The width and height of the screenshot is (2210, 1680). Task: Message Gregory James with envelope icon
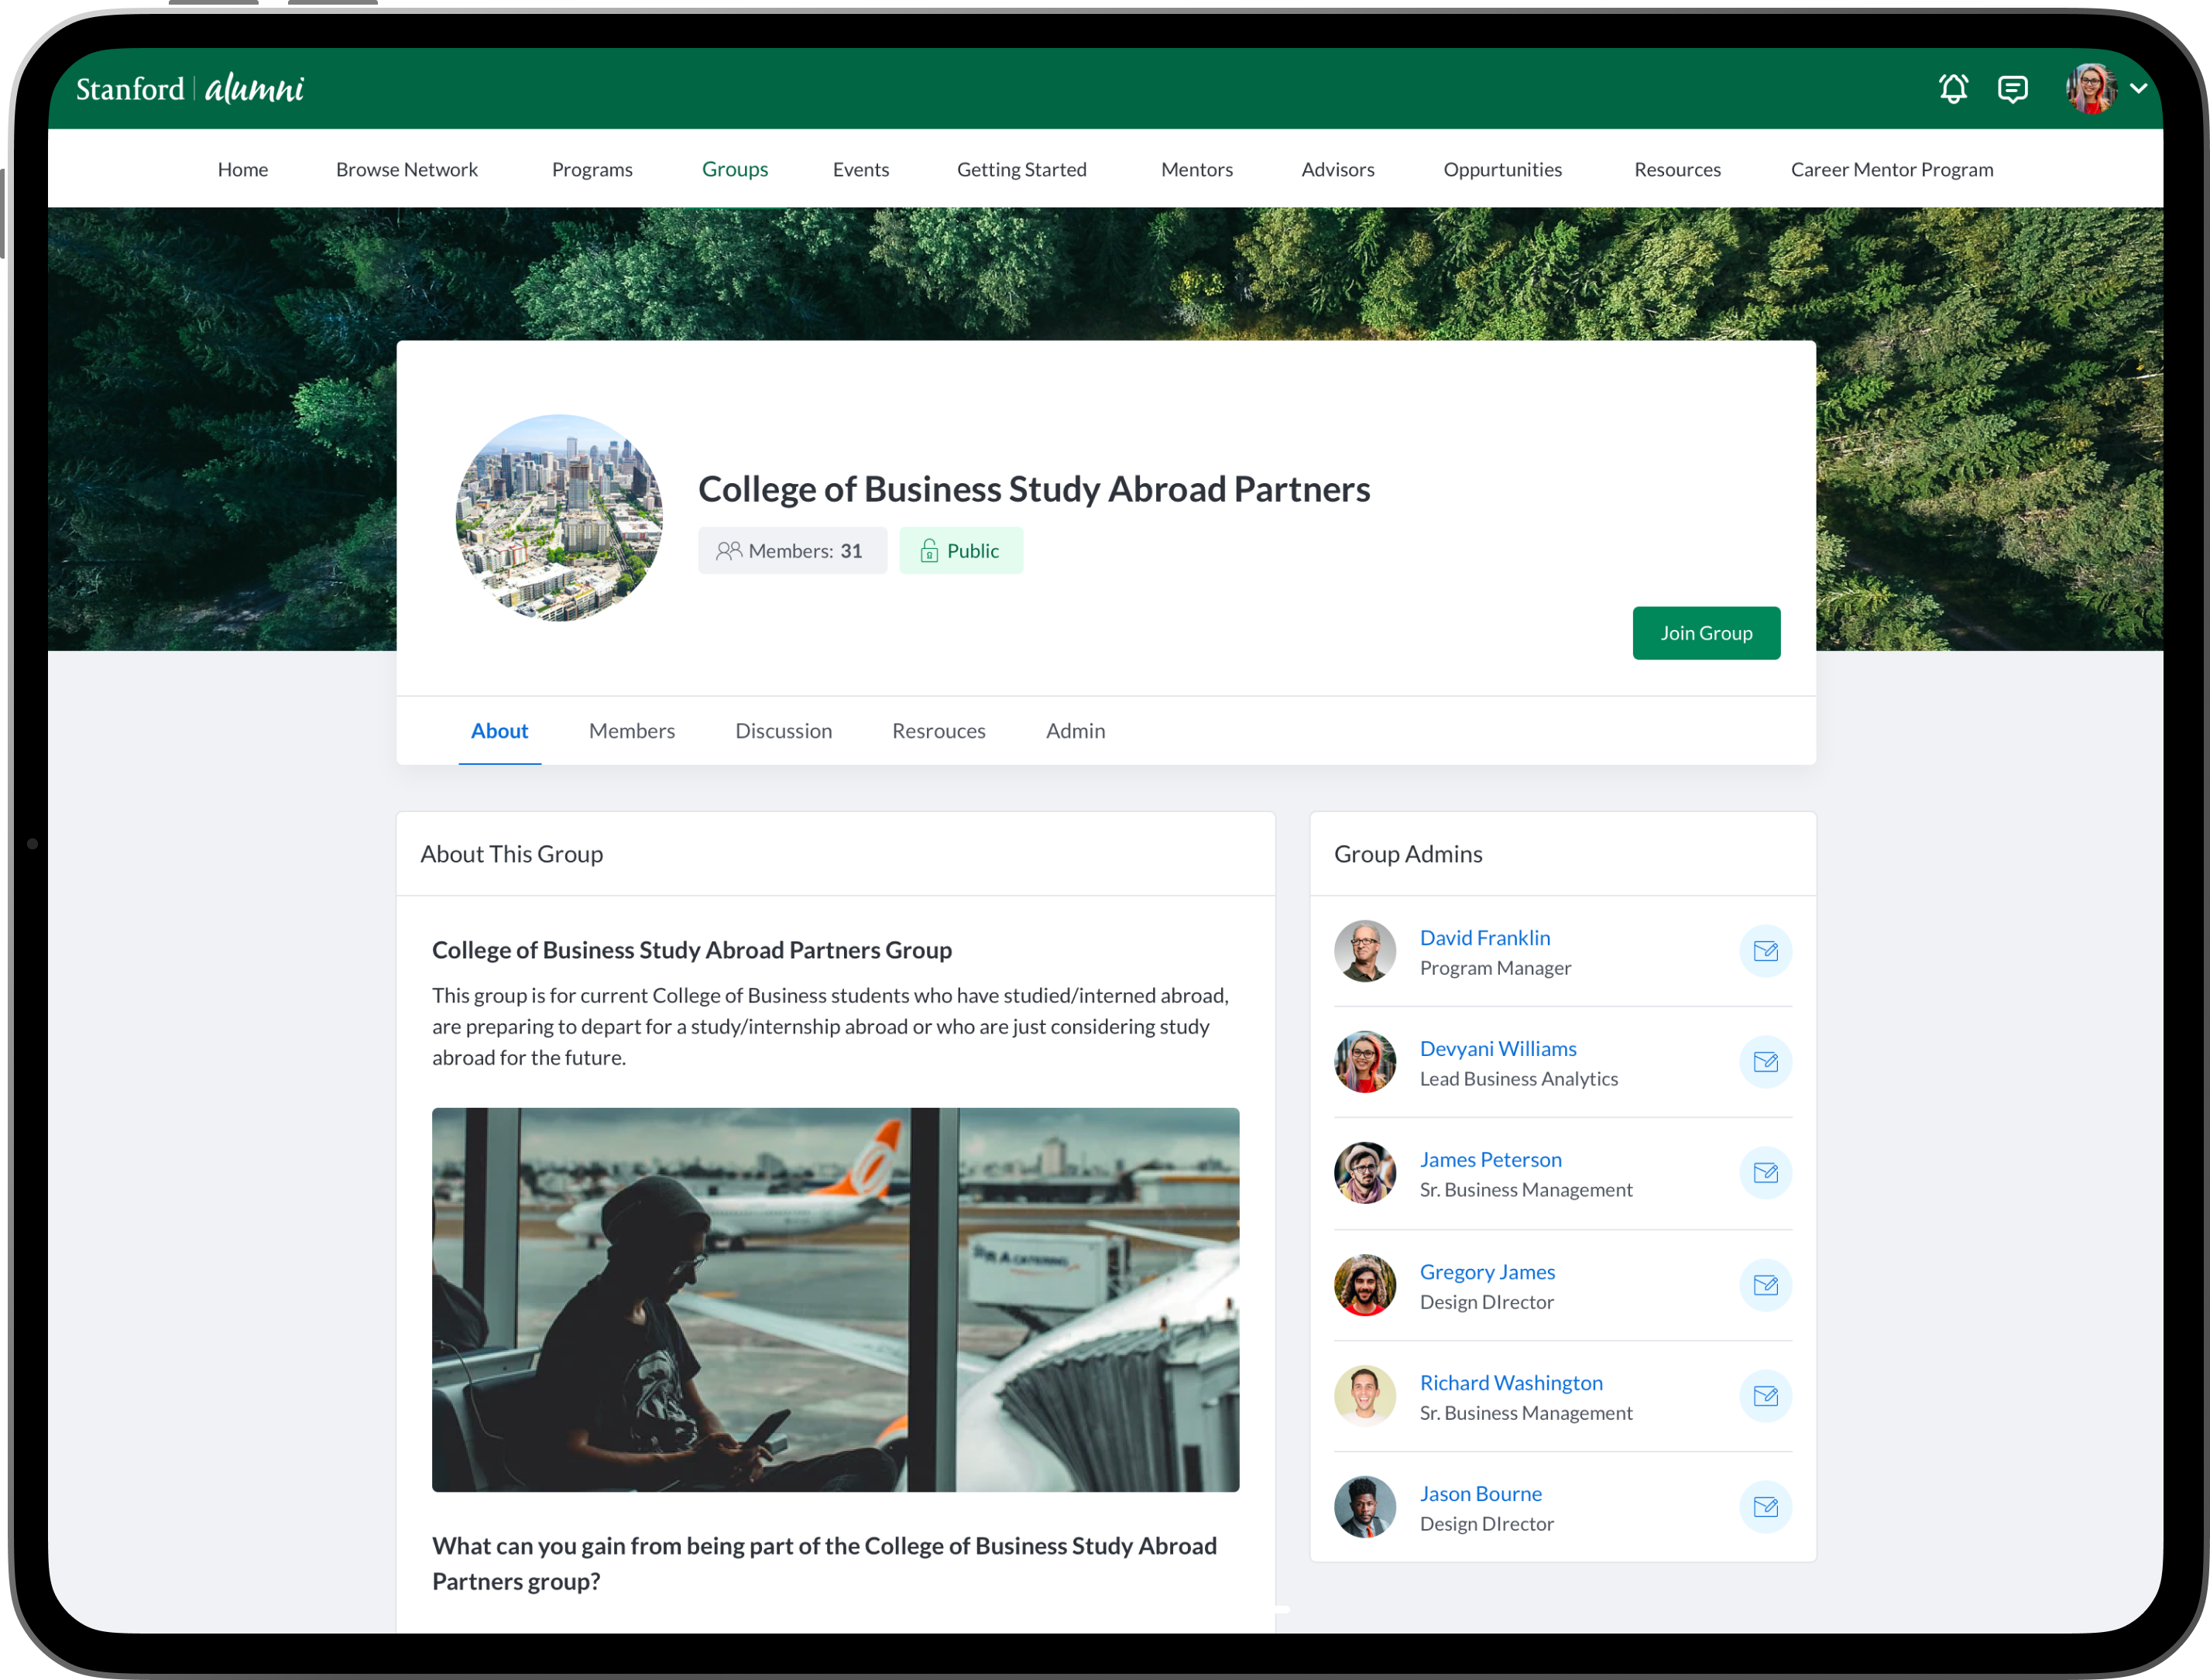pyautogui.click(x=1765, y=1285)
